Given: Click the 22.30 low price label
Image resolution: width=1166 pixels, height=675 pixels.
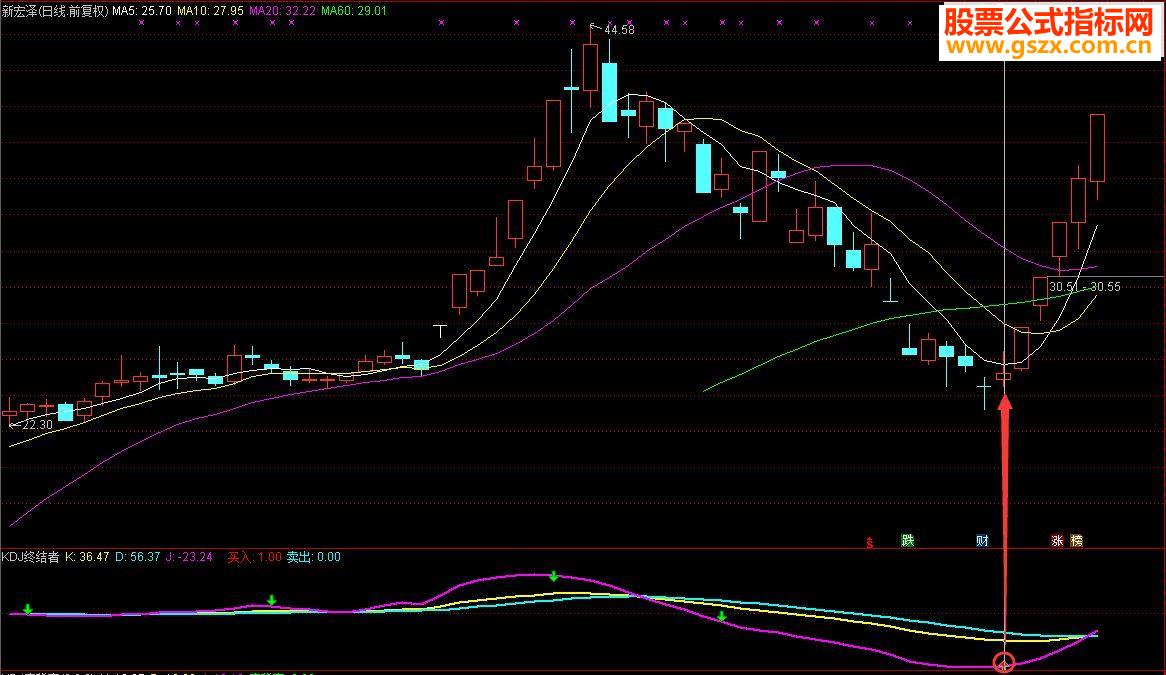Looking at the screenshot, I should pos(37,424).
